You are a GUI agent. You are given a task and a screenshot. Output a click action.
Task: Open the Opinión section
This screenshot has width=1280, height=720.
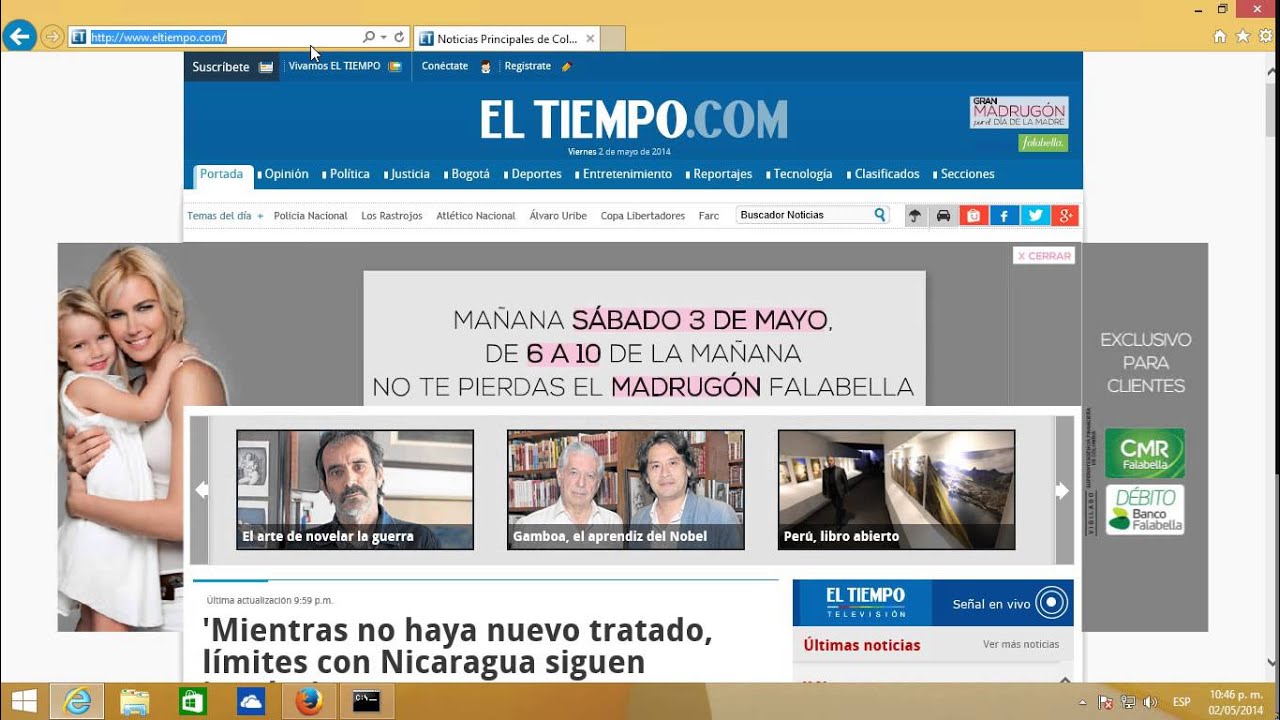pyautogui.click(x=286, y=174)
